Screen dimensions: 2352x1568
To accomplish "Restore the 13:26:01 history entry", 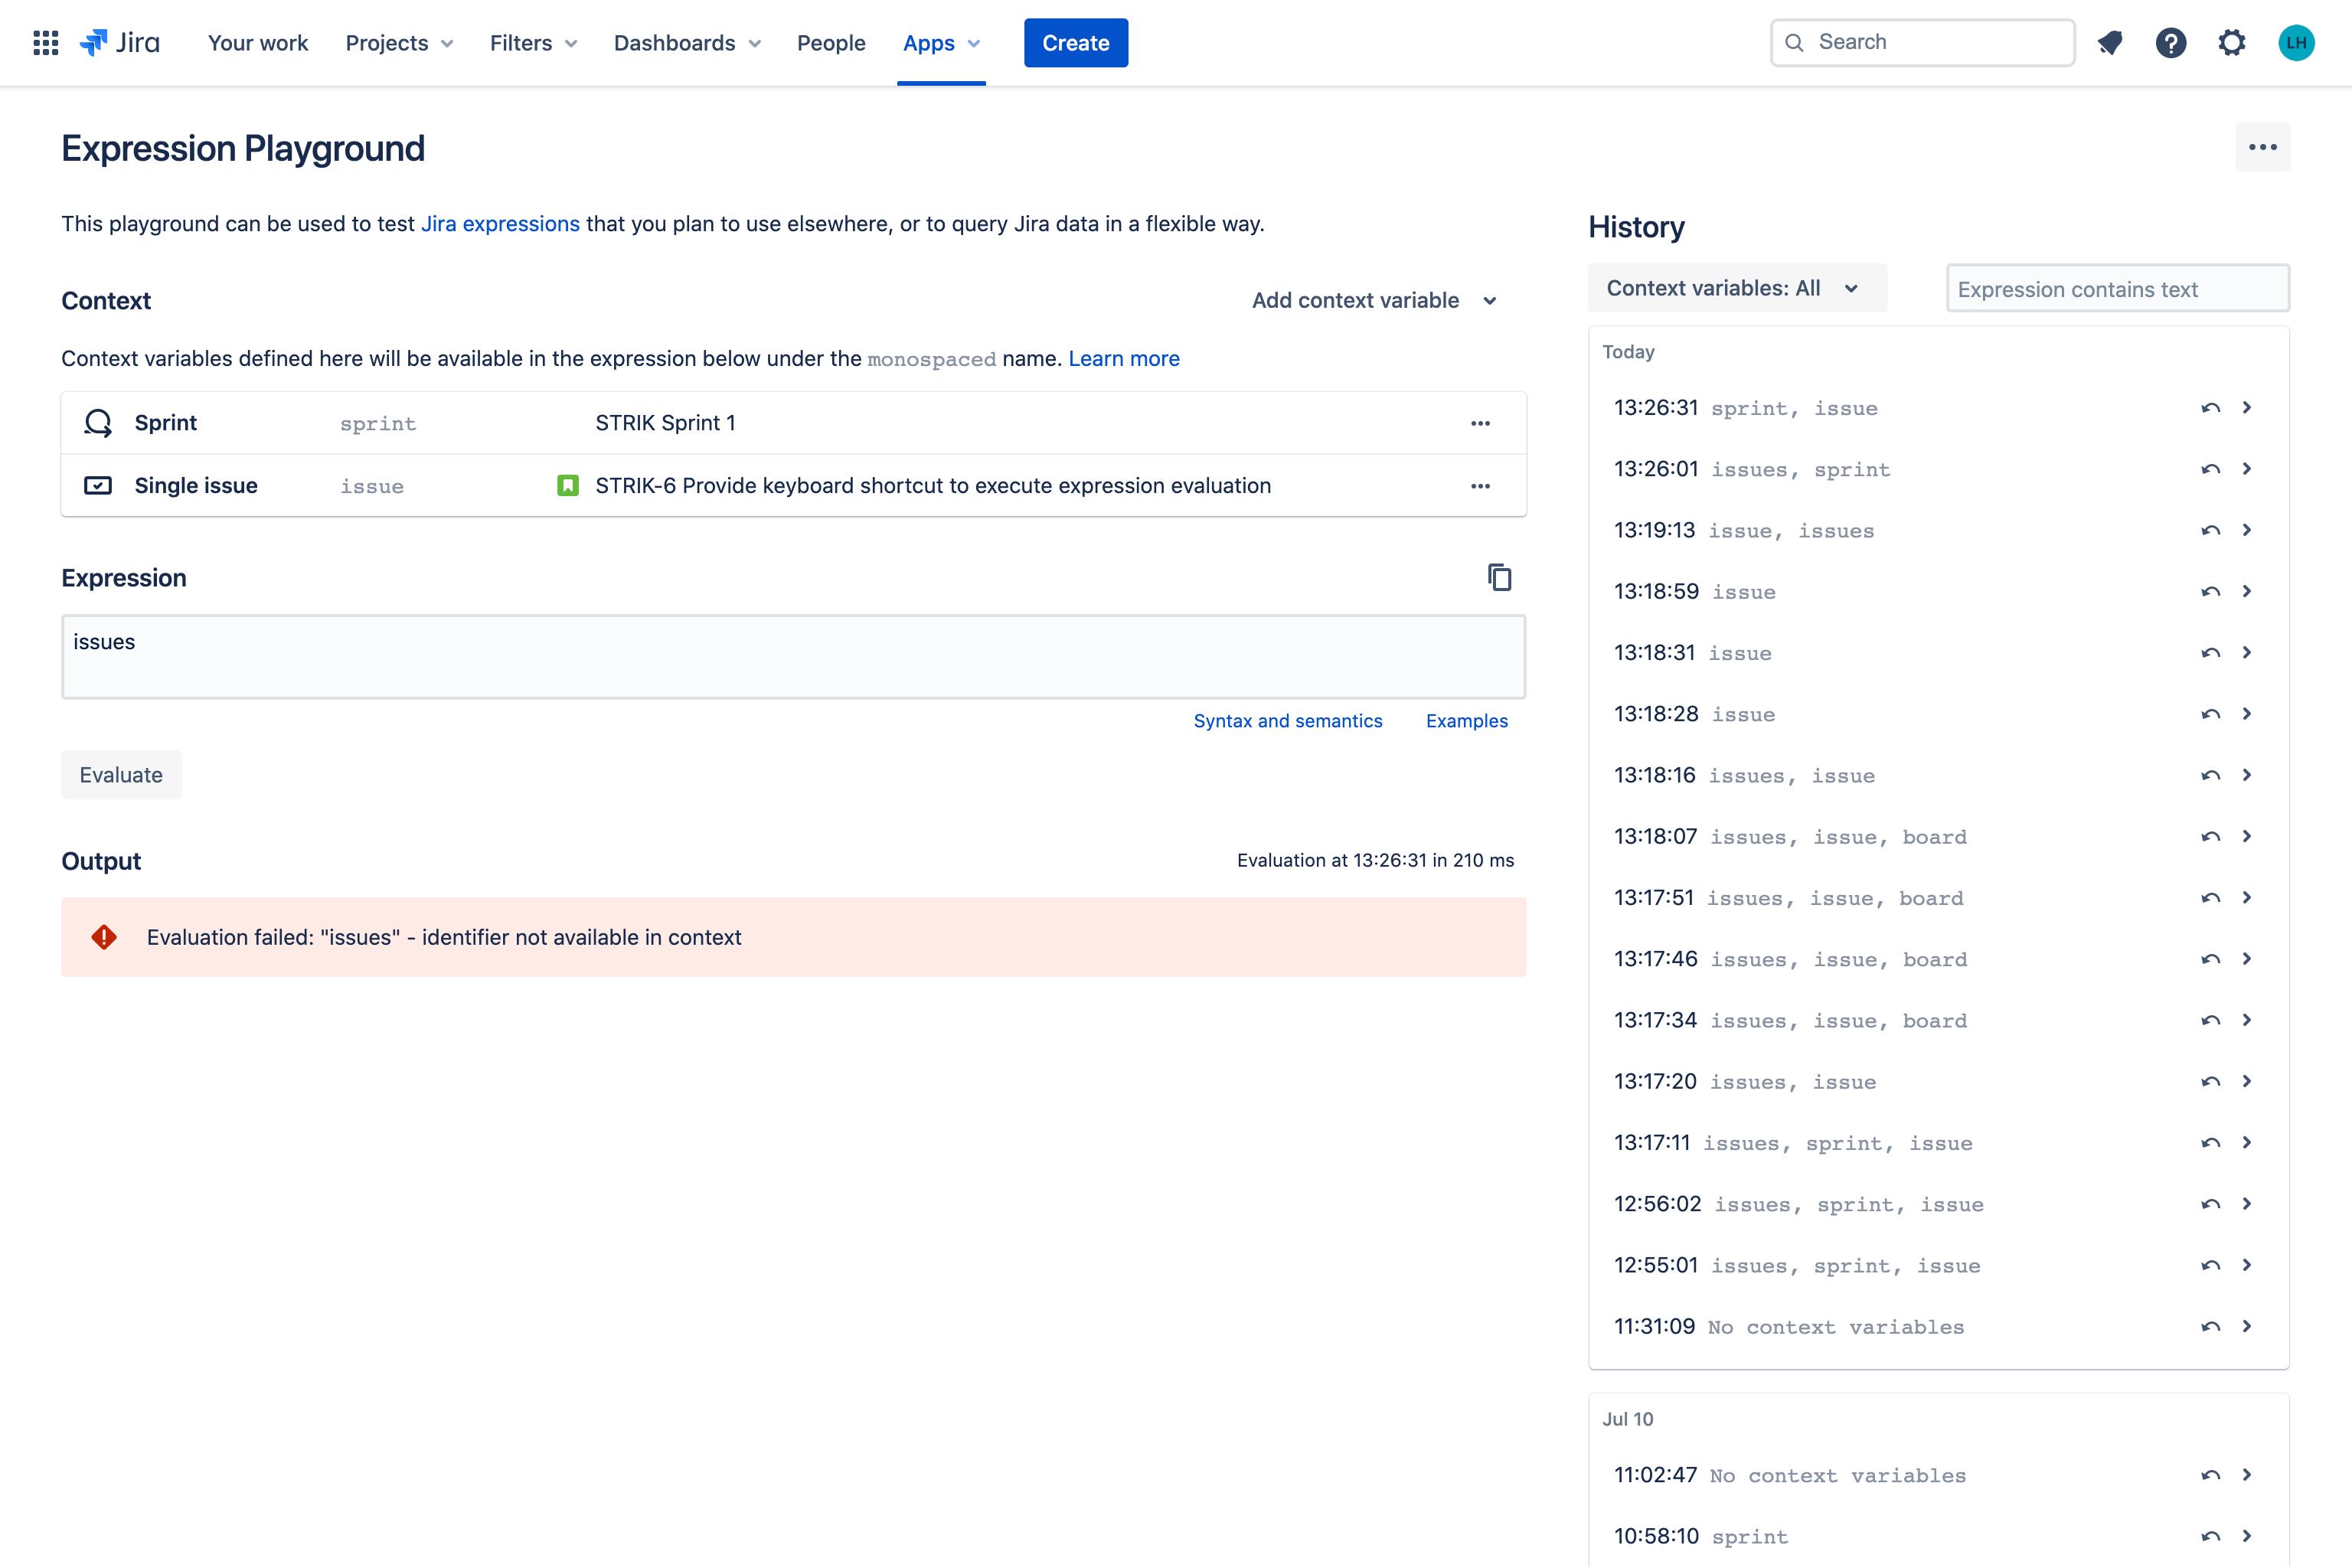I will click(2210, 469).
